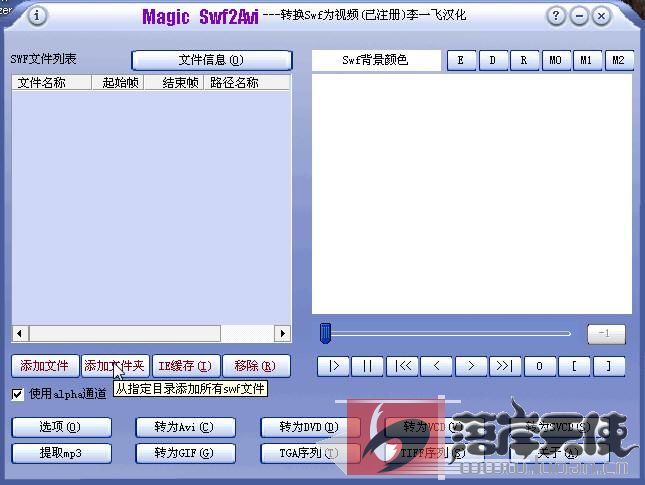Click the 添加文件夹 button
Viewport: 645px width, 485px height.
(x=115, y=366)
